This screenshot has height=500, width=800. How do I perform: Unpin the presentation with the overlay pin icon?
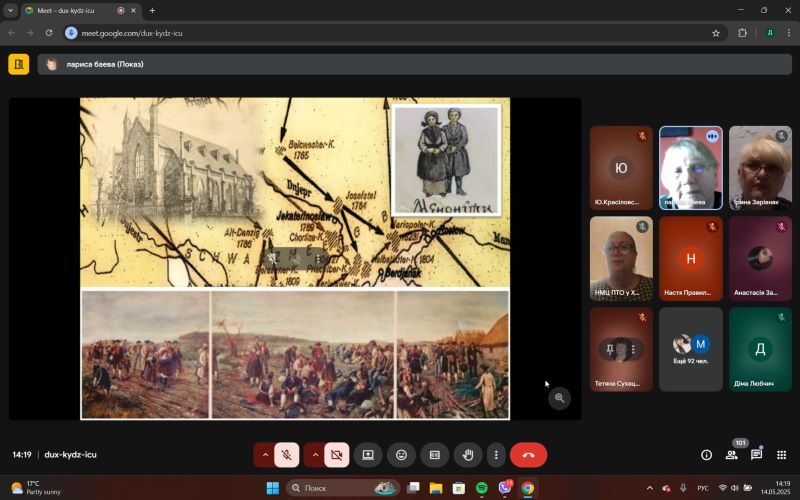[x=272, y=259]
